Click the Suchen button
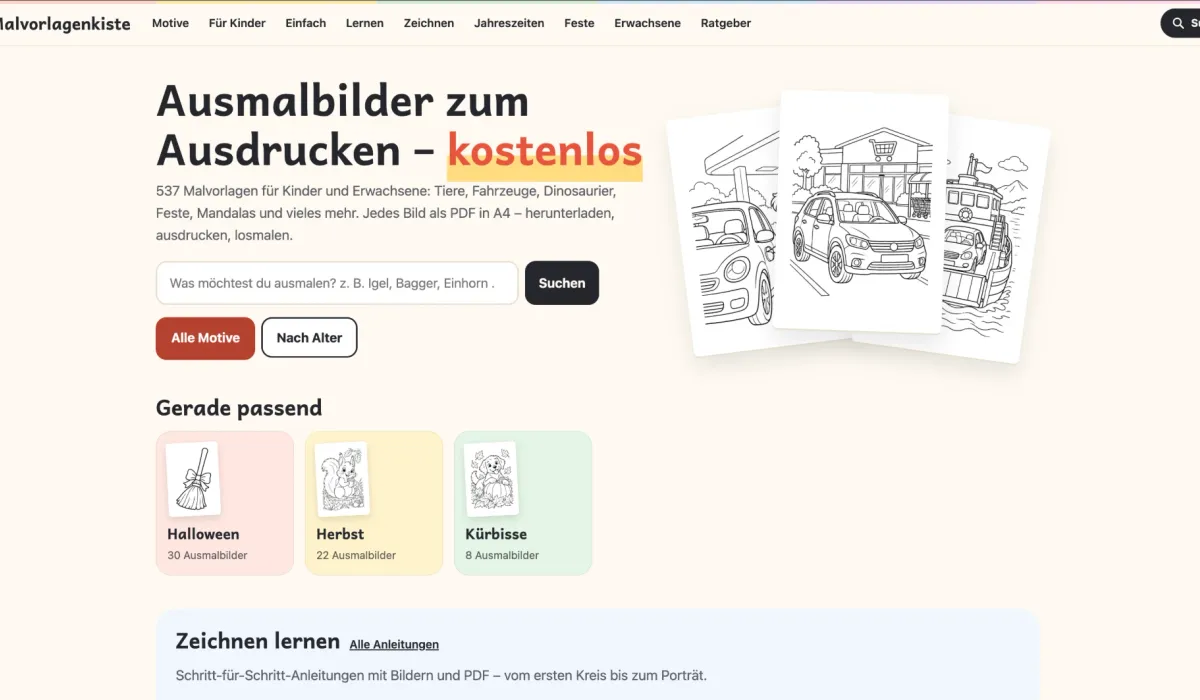Screen dimensions: 1200x700 (x=562, y=283)
